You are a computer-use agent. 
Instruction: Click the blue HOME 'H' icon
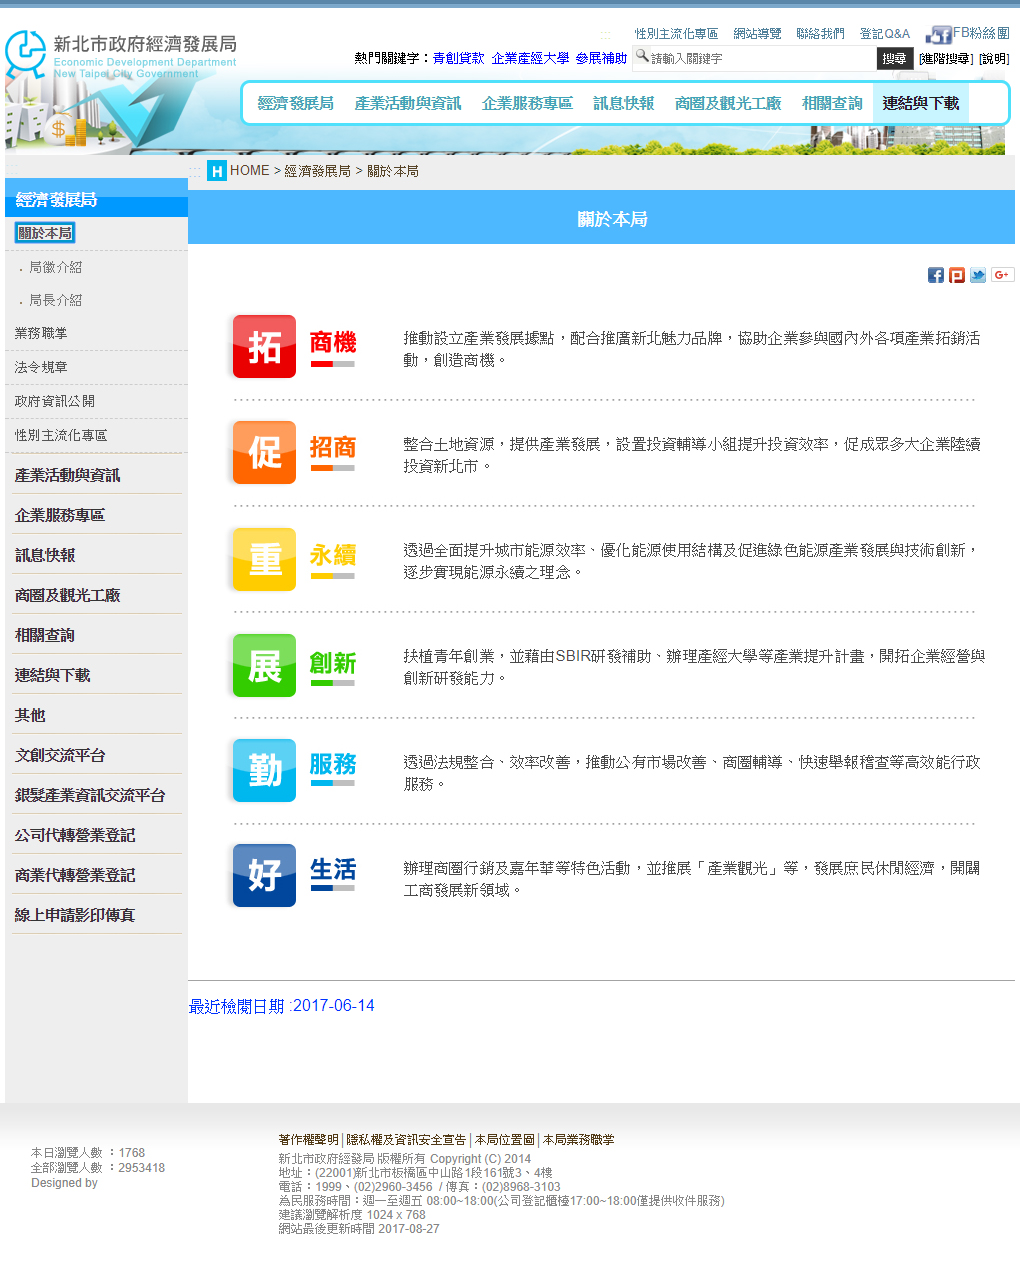pyautogui.click(x=217, y=171)
